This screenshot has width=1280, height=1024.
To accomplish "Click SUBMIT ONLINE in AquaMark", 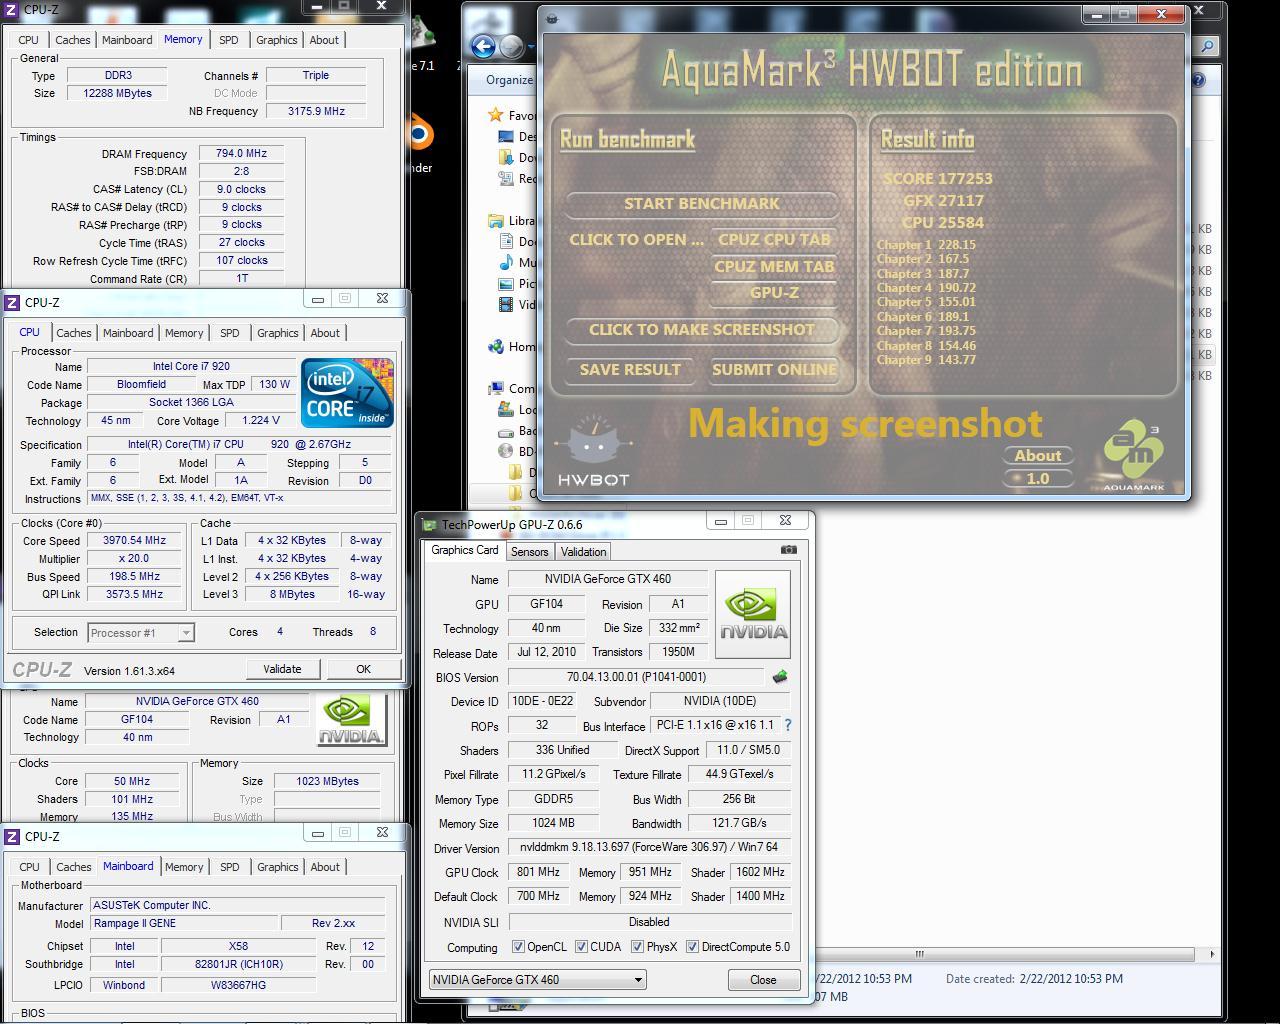I will 774,370.
